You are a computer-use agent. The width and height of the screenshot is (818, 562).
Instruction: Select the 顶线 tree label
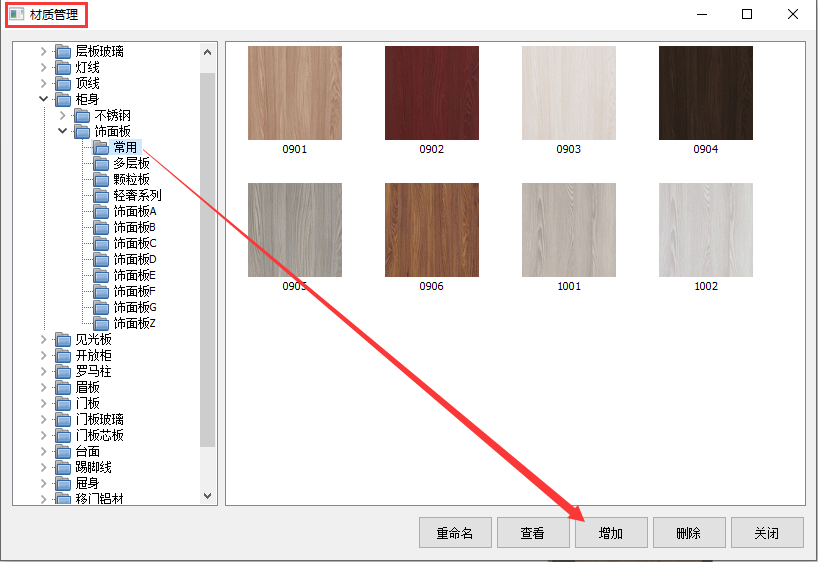point(88,83)
